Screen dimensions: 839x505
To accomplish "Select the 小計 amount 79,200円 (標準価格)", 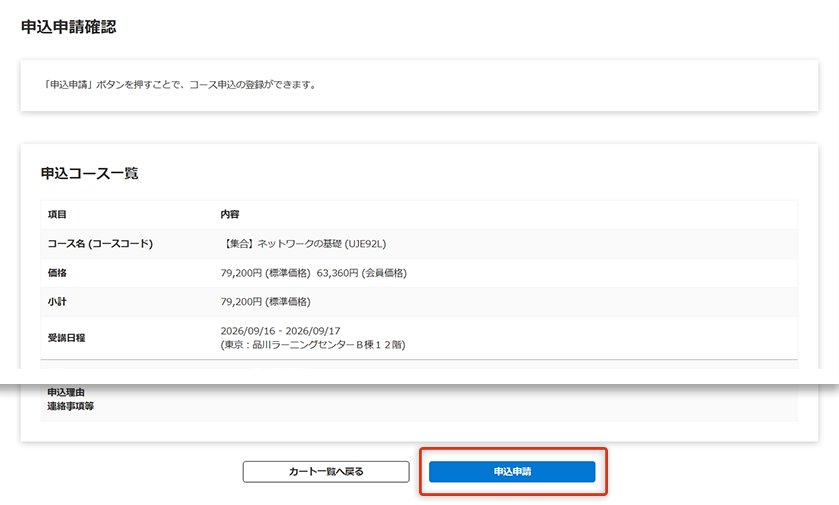I will (x=265, y=301).
